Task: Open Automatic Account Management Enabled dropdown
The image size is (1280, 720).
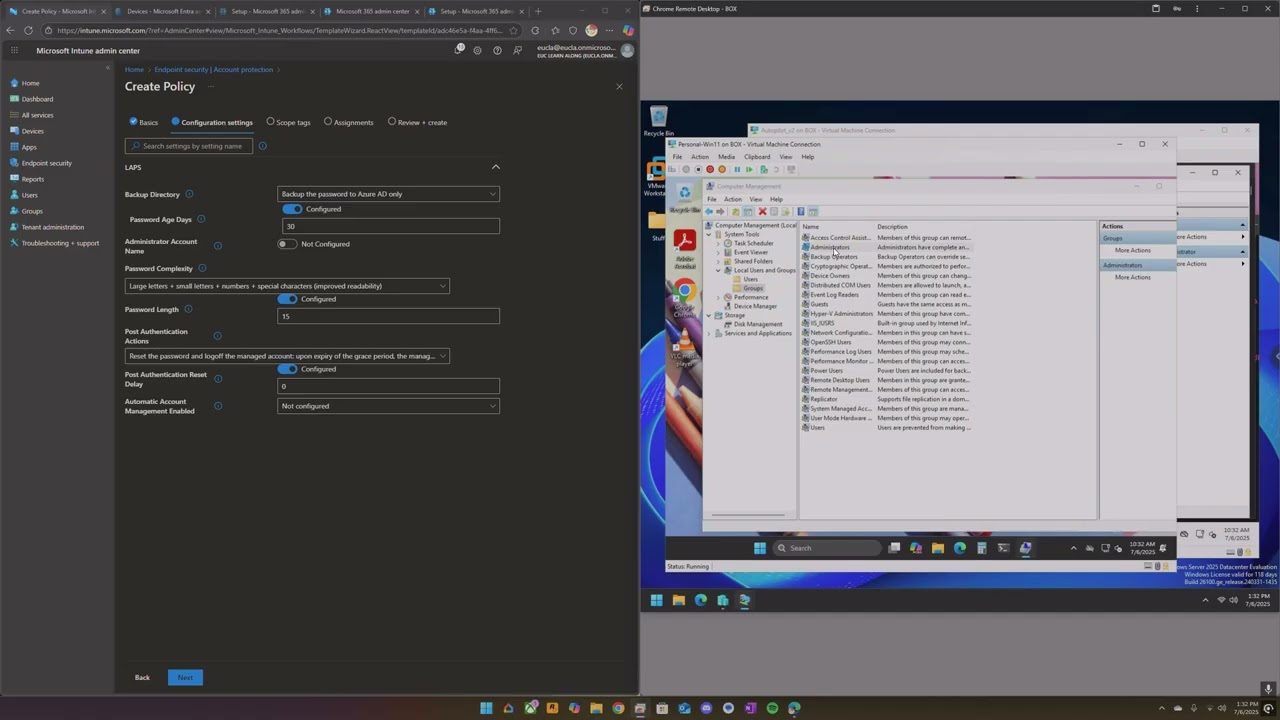Action: tap(388, 406)
